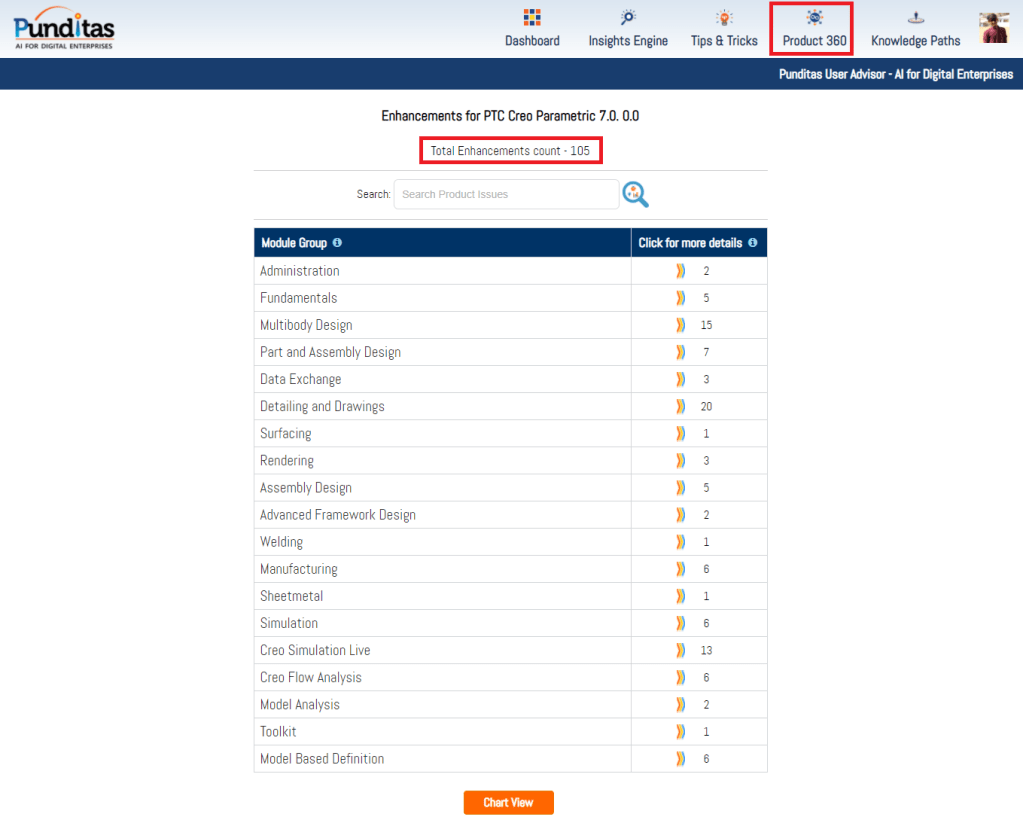Open the Dashboard menu label
The width and height of the screenshot is (1023, 826).
coord(532,41)
